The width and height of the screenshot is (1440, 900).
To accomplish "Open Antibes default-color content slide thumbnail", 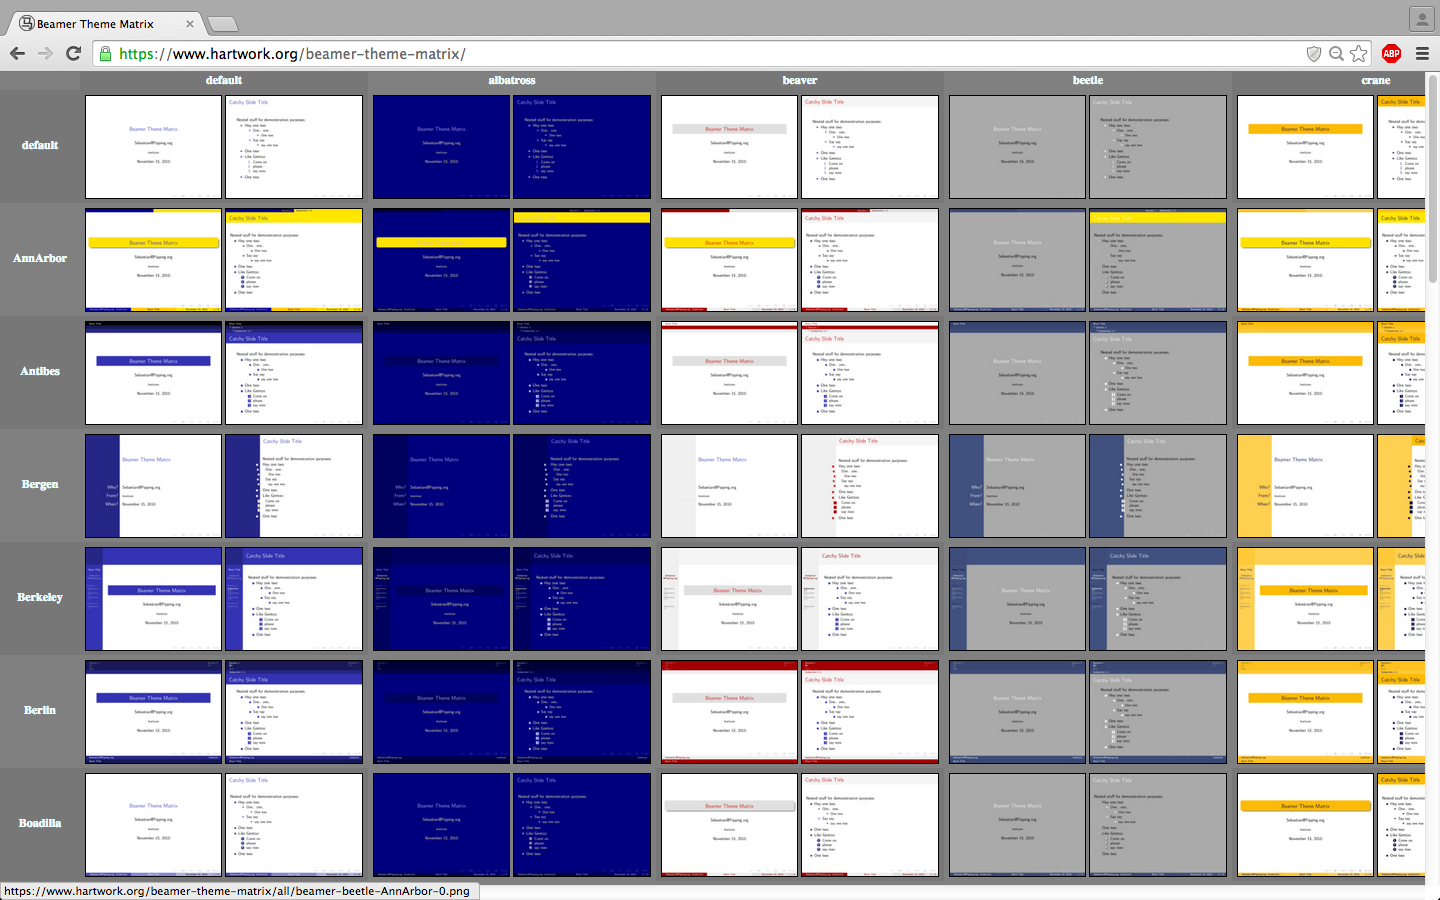I will (294, 373).
